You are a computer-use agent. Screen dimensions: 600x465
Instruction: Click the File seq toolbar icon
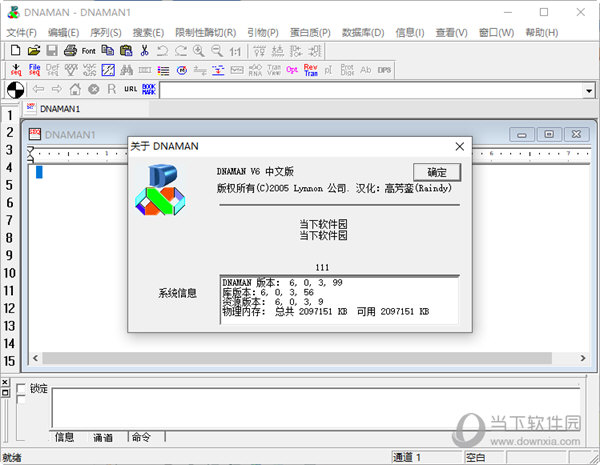pos(34,70)
